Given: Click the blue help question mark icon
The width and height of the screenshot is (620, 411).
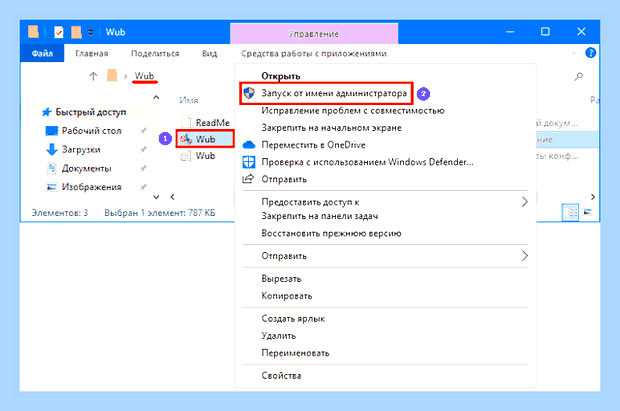Looking at the screenshot, I should click(x=590, y=53).
